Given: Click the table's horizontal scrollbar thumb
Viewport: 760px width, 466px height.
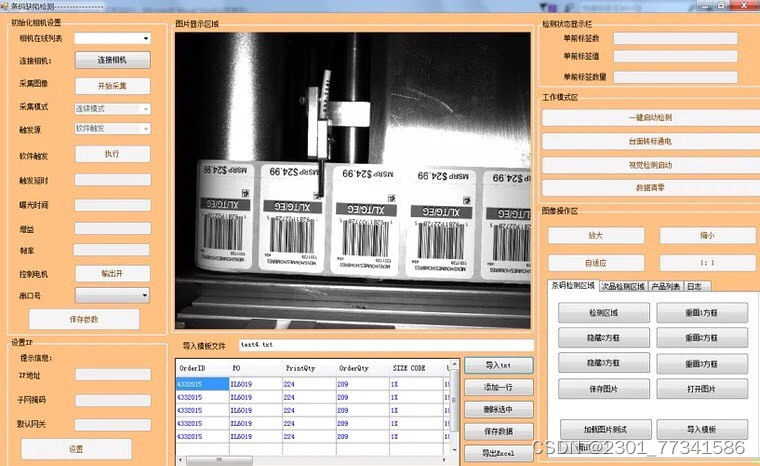Looking at the screenshot, I should coord(220,459).
